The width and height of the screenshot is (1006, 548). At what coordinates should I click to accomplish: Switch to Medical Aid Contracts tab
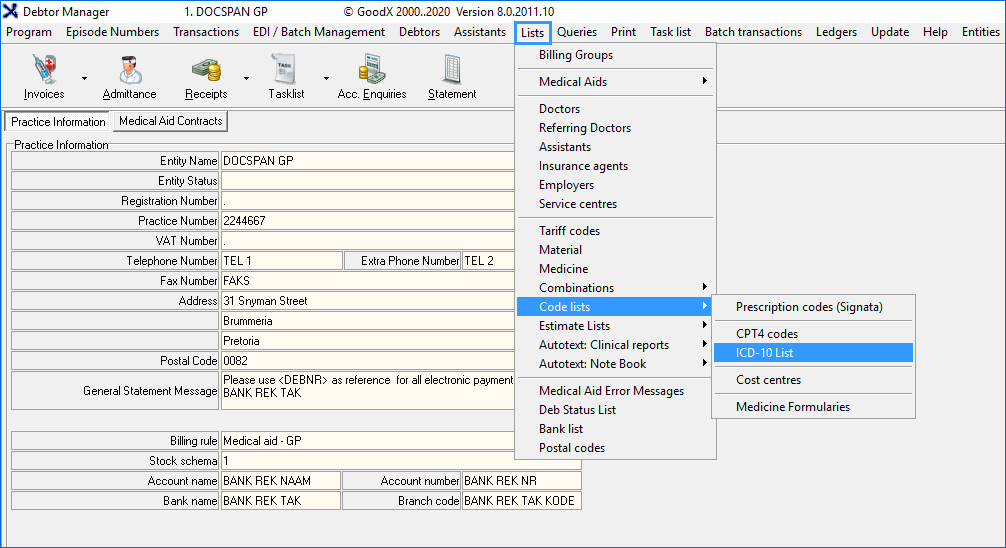171,121
